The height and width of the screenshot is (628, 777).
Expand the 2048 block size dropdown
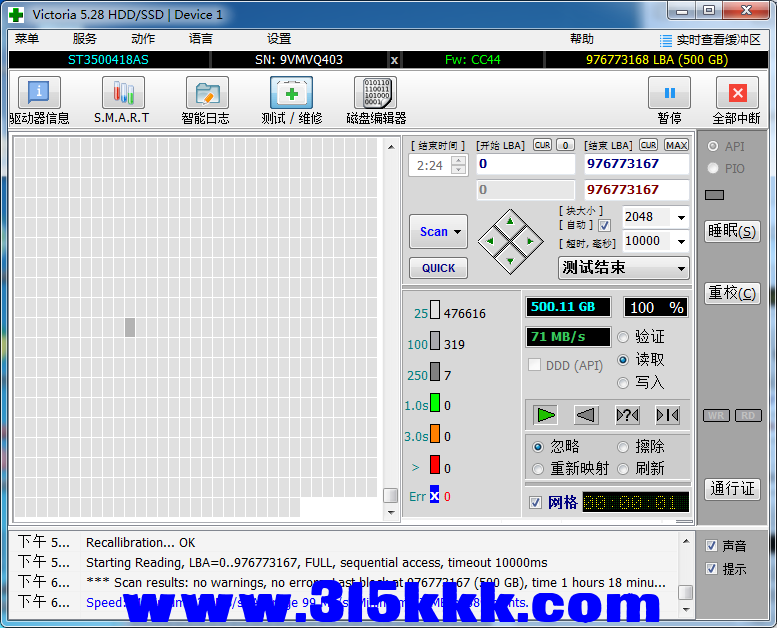(681, 218)
